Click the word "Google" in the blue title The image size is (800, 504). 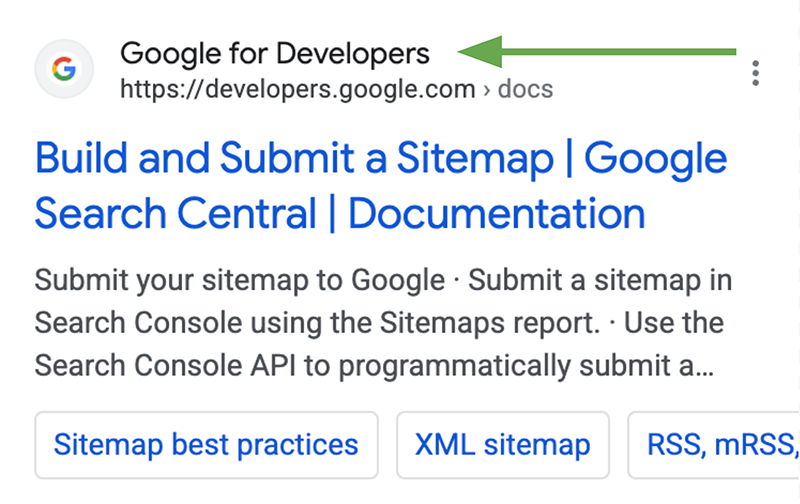[x=655, y=160]
